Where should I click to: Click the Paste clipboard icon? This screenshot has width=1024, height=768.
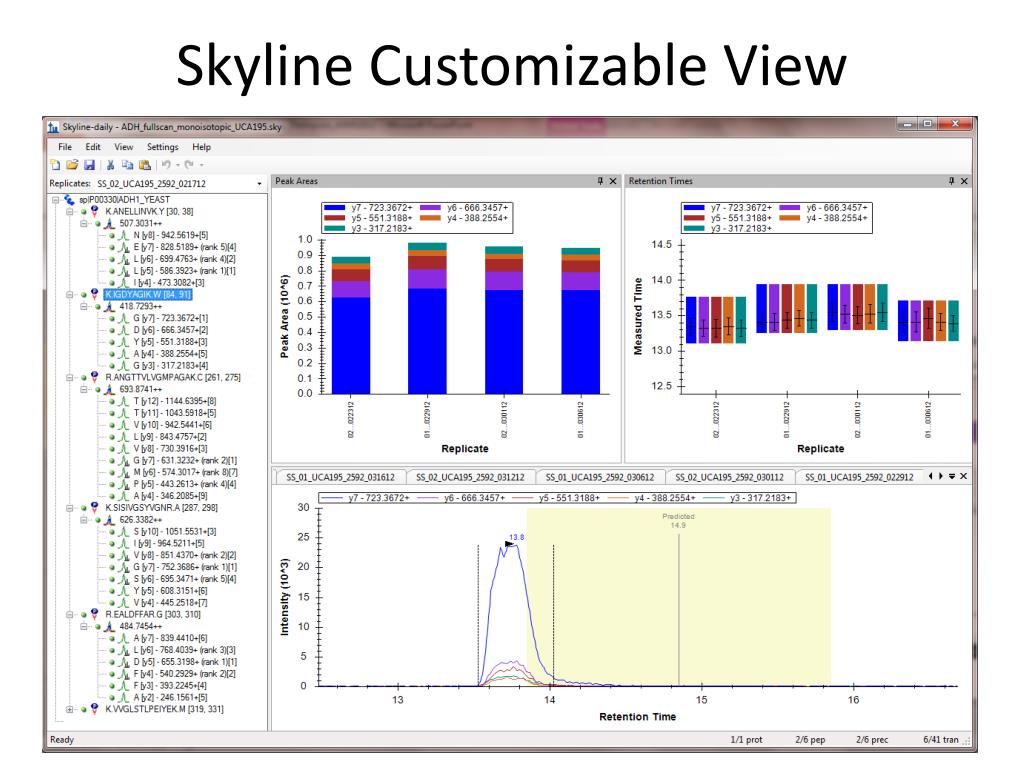(x=145, y=165)
